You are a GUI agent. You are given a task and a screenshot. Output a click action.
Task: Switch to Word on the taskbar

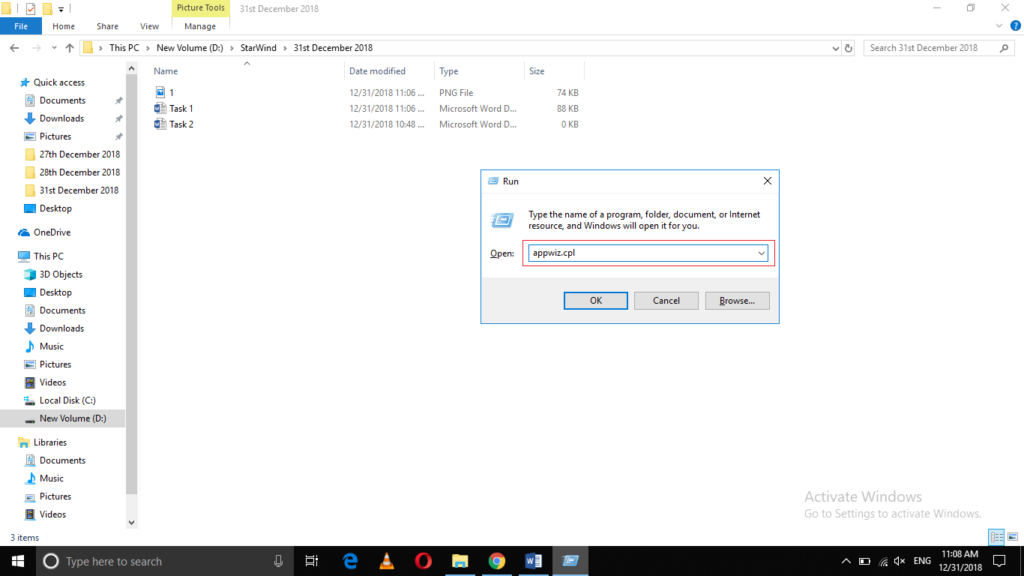tap(533, 561)
